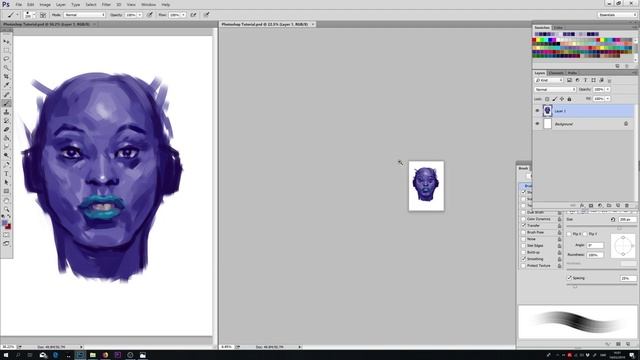Open the Essentials workspace dropdown
The image size is (640, 360).
coord(617,15)
